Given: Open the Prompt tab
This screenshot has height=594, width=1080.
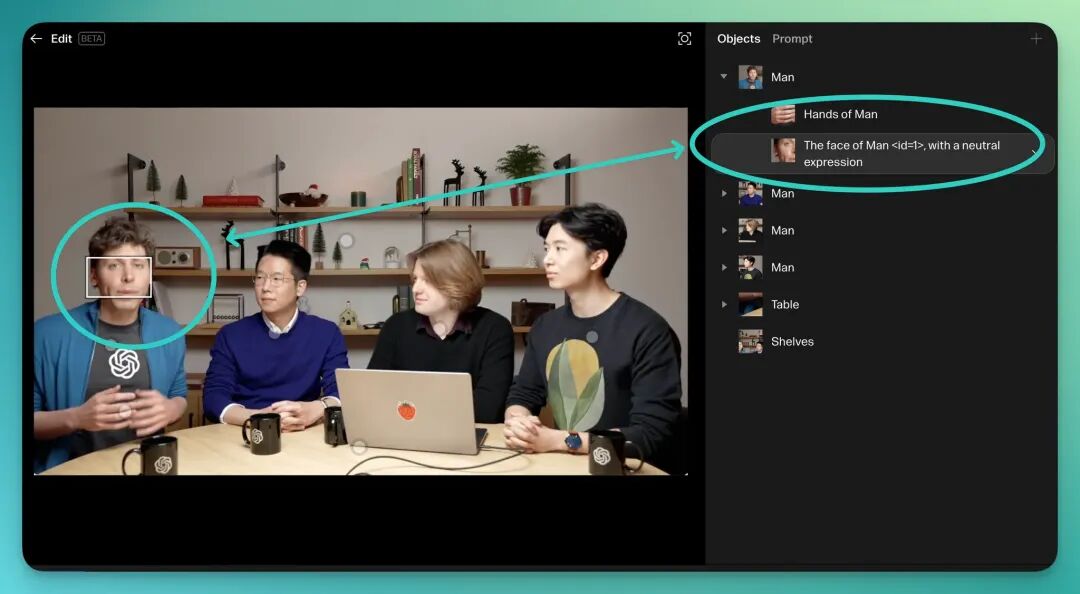Looking at the screenshot, I should (x=792, y=39).
